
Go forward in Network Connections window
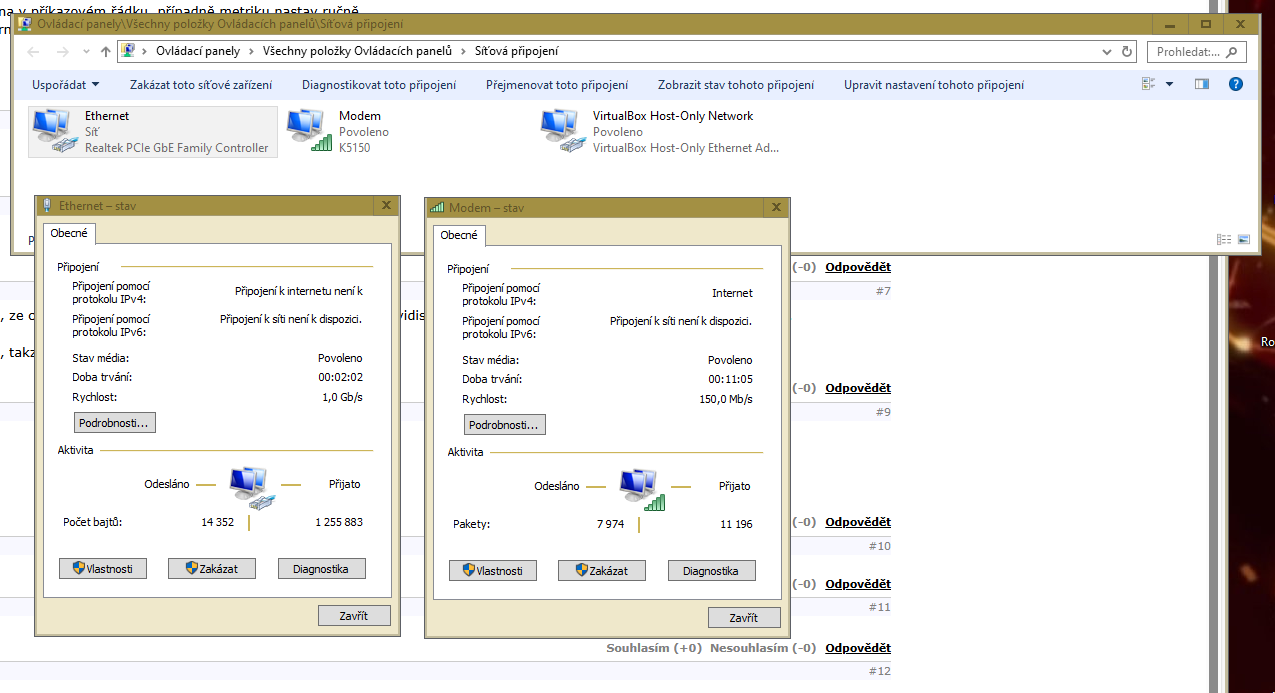(x=62, y=52)
